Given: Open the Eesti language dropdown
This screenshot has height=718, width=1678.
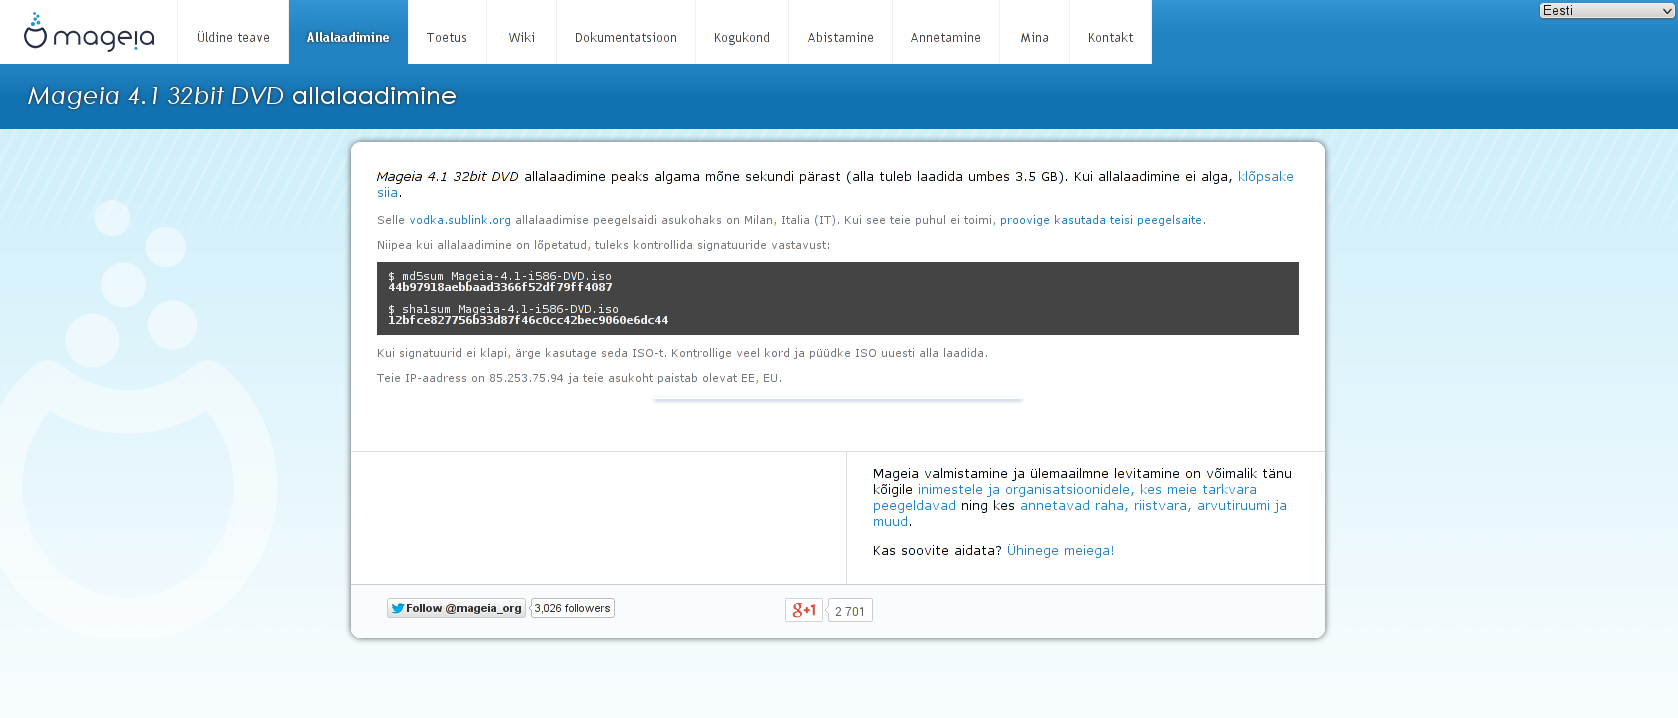Looking at the screenshot, I should [1607, 10].
